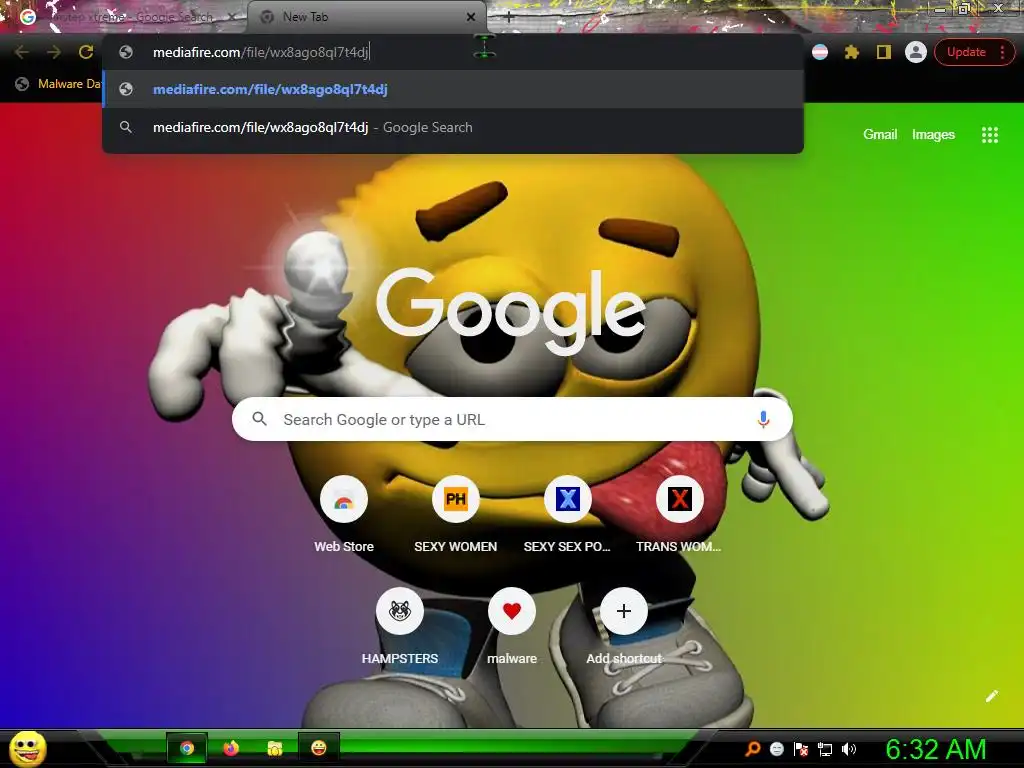Open the Google apps grid icon
The height and width of the screenshot is (768, 1024).
[989, 135]
